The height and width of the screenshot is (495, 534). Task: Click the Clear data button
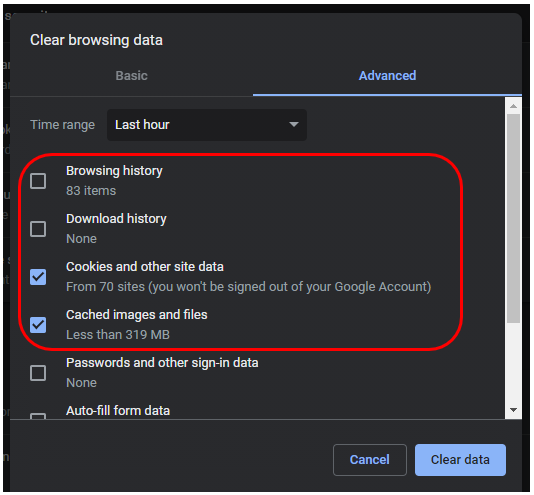pyautogui.click(x=460, y=460)
